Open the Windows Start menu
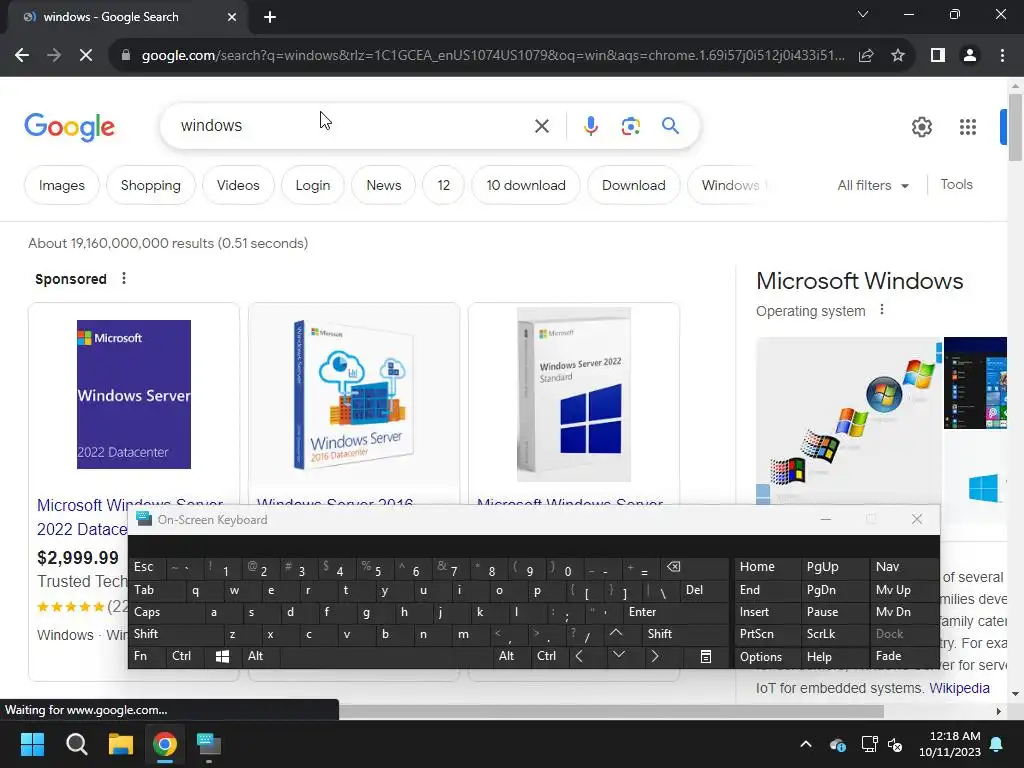Image resolution: width=1024 pixels, height=768 pixels. pyautogui.click(x=32, y=744)
